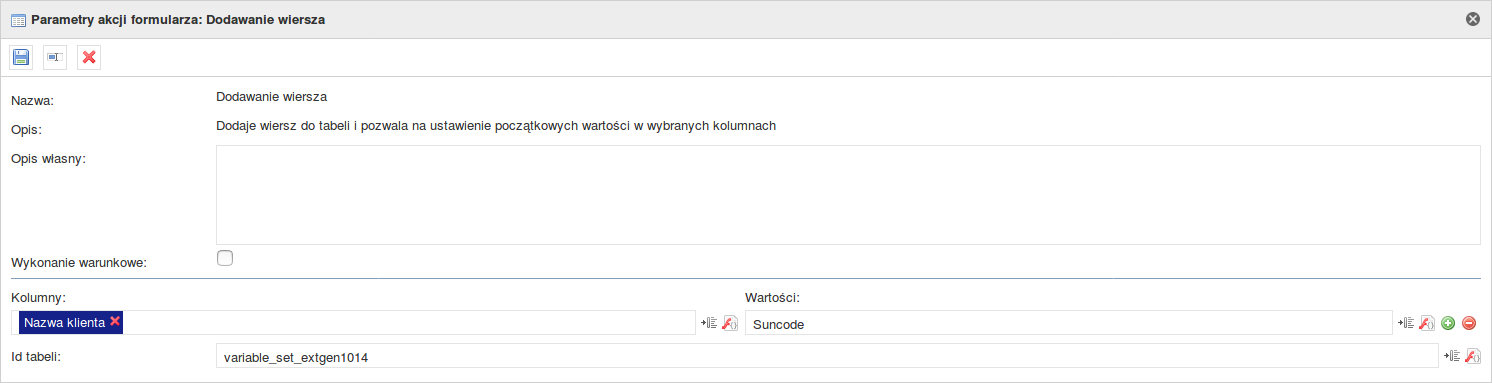This screenshot has height=383, width=1492.
Task: Select the Nazwa klienta column tag
Action: click(x=64, y=322)
